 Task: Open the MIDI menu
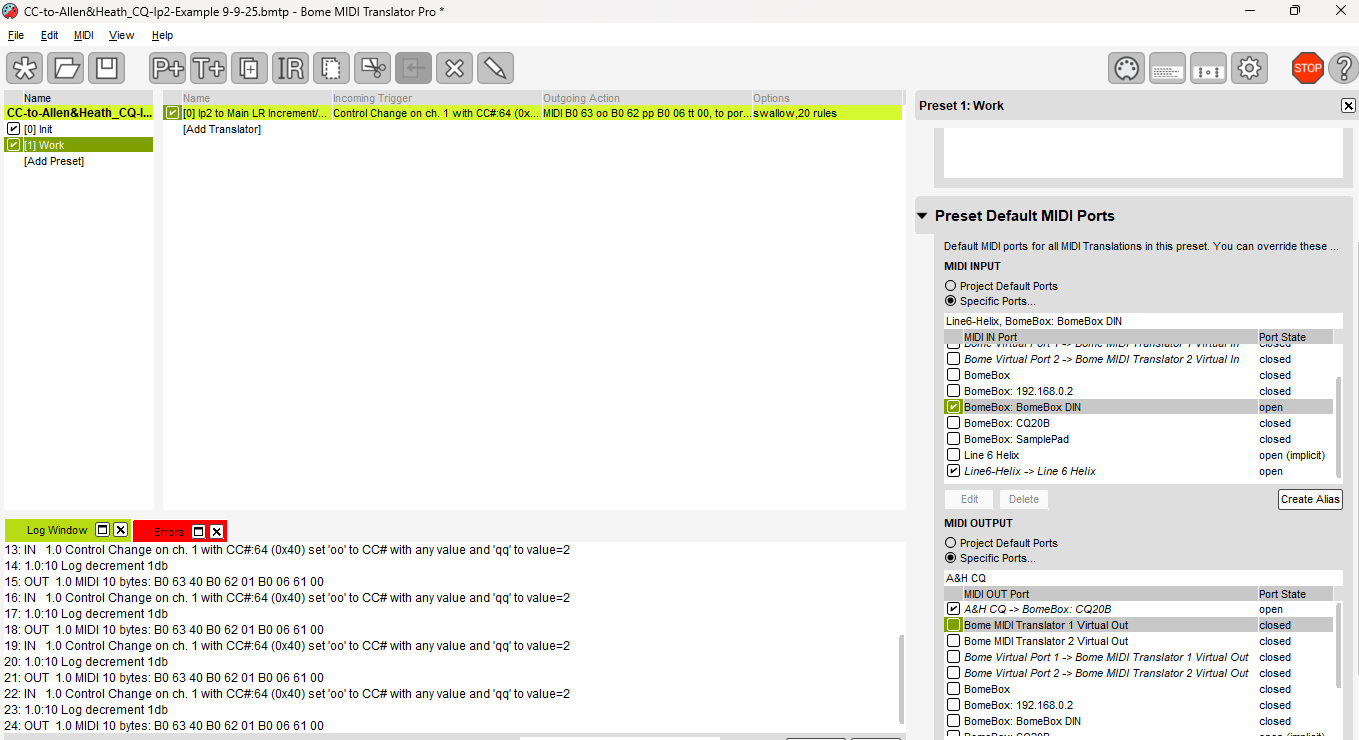[84, 35]
